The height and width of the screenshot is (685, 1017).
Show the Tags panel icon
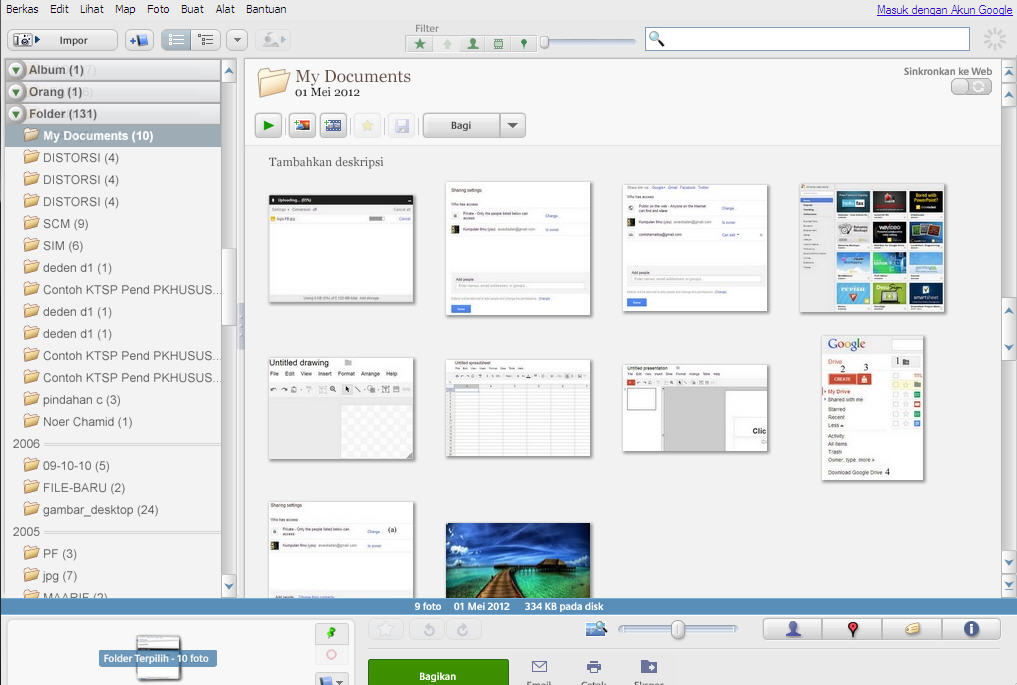click(912, 629)
